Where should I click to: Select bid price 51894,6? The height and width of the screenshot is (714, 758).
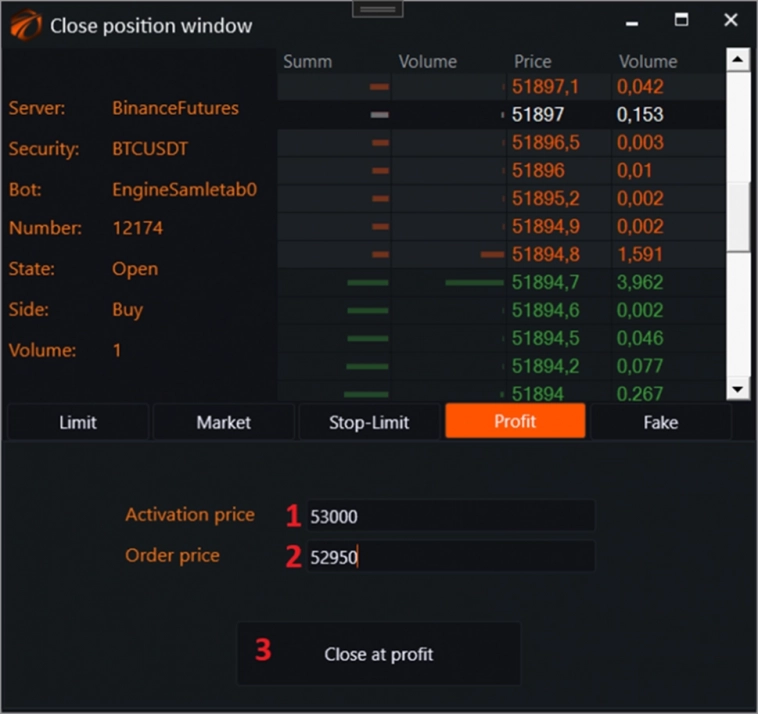pyautogui.click(x=545, y=310)
